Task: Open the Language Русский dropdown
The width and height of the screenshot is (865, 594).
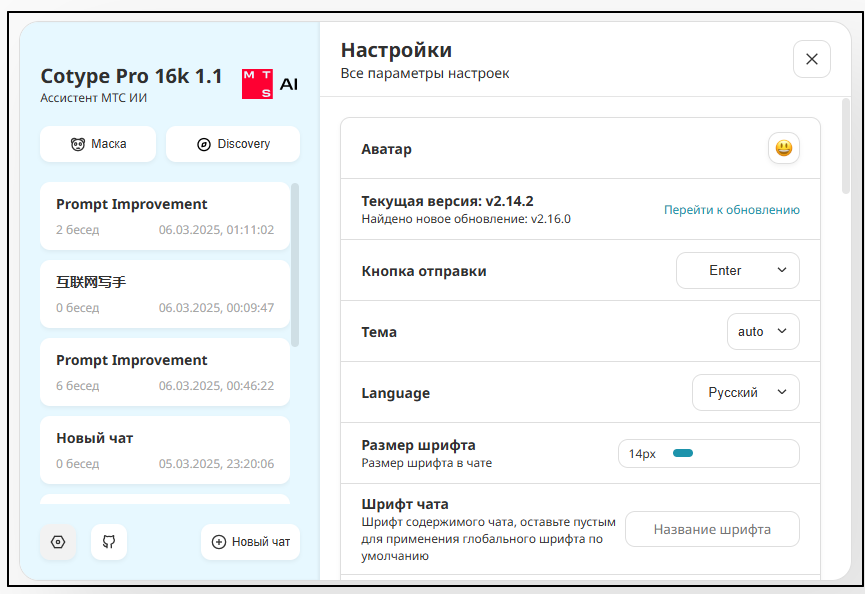Action: tap(745, 393)
